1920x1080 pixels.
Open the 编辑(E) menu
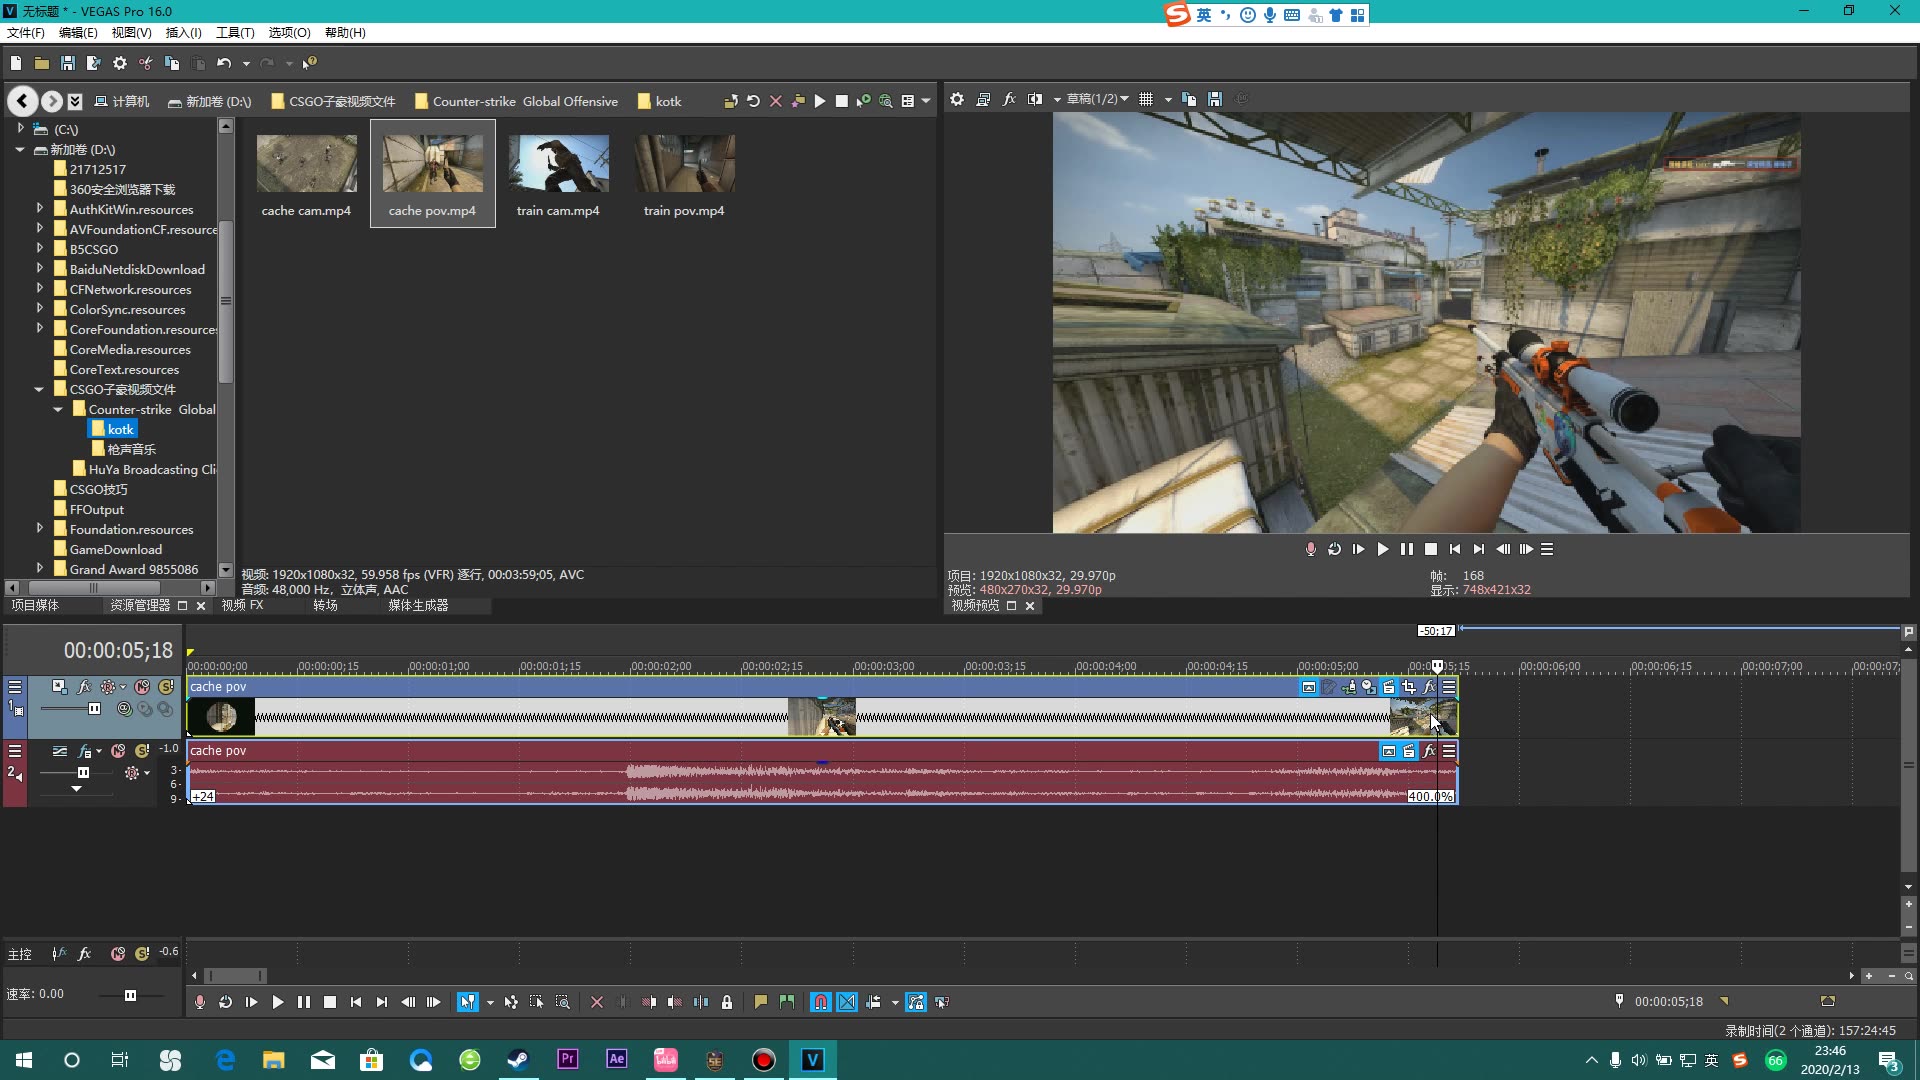click(x=78, y=32)
